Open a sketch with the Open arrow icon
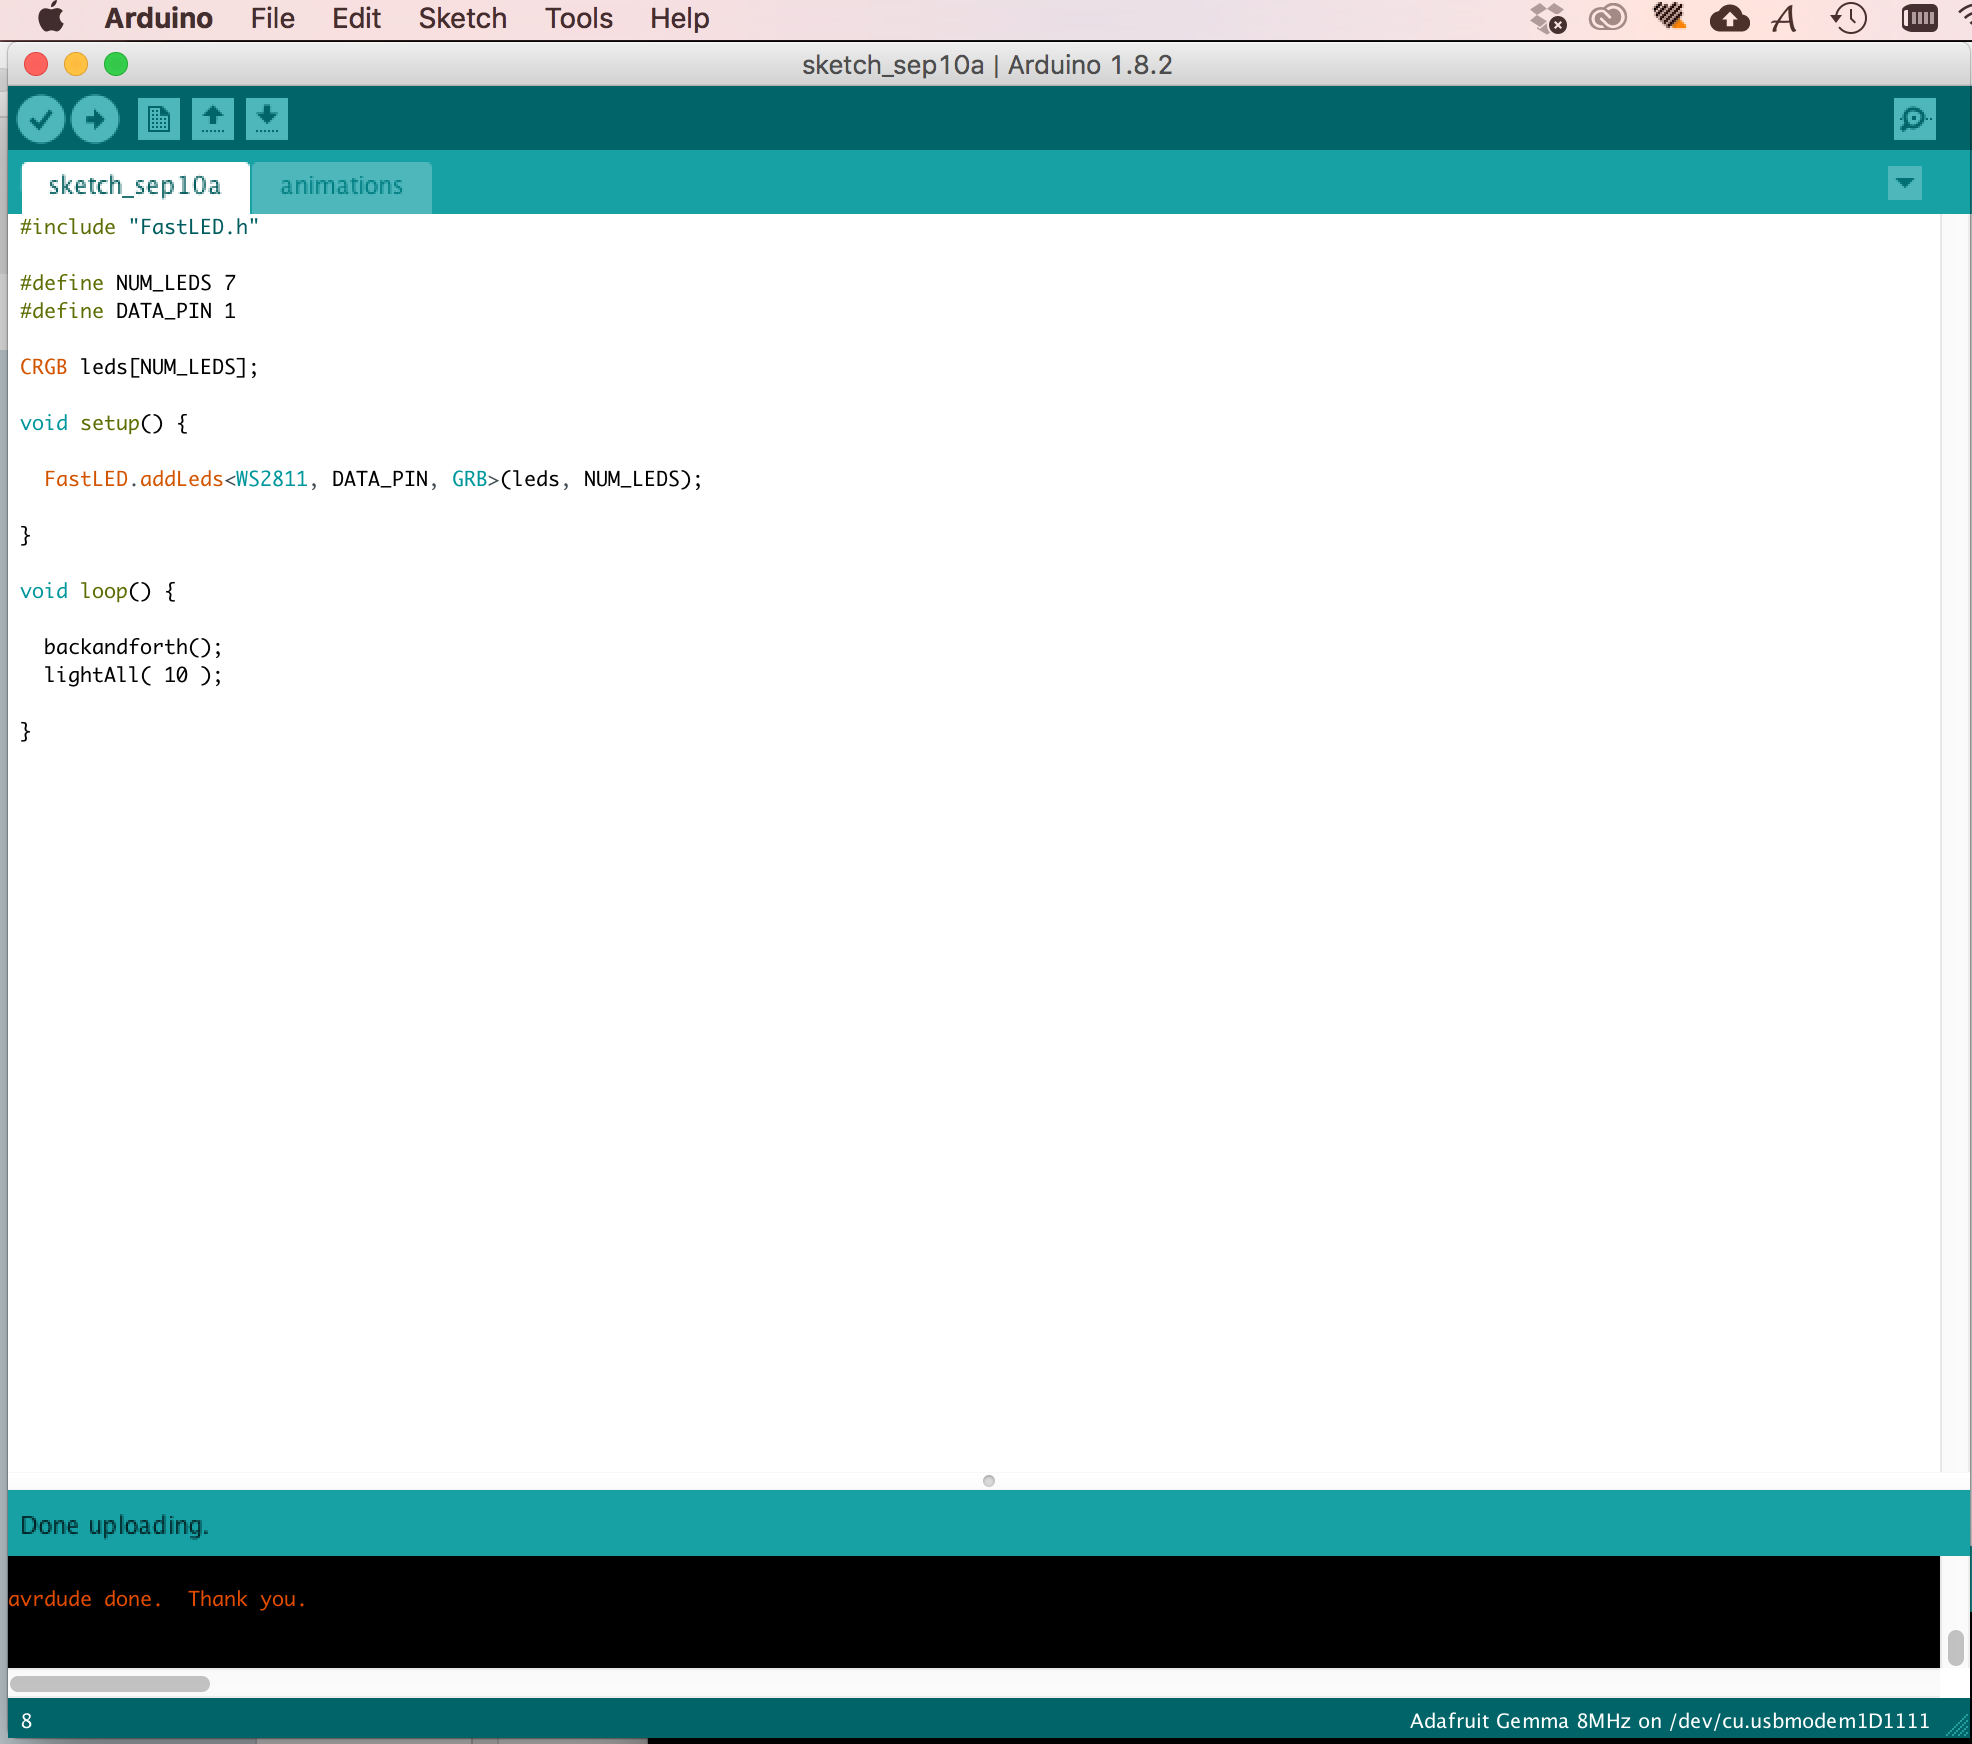 213,120
